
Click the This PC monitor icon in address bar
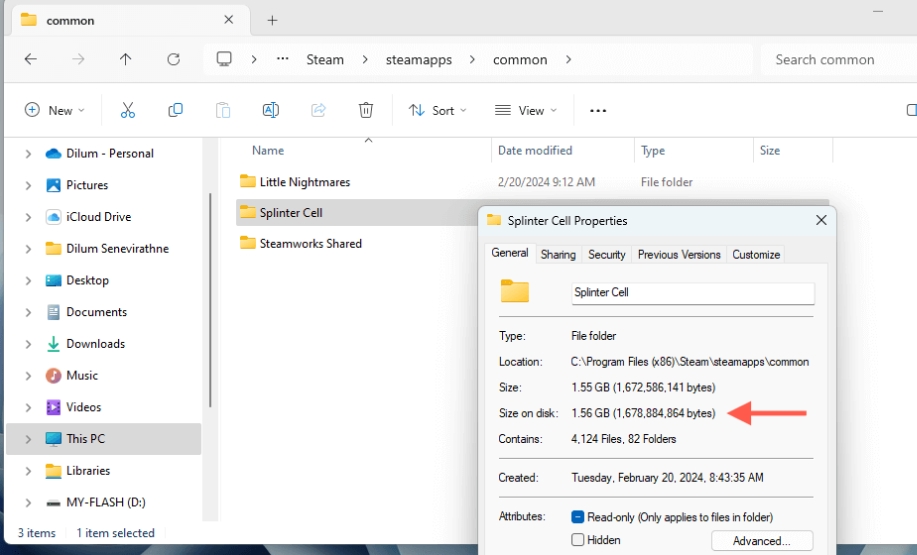tap(224, 59)
